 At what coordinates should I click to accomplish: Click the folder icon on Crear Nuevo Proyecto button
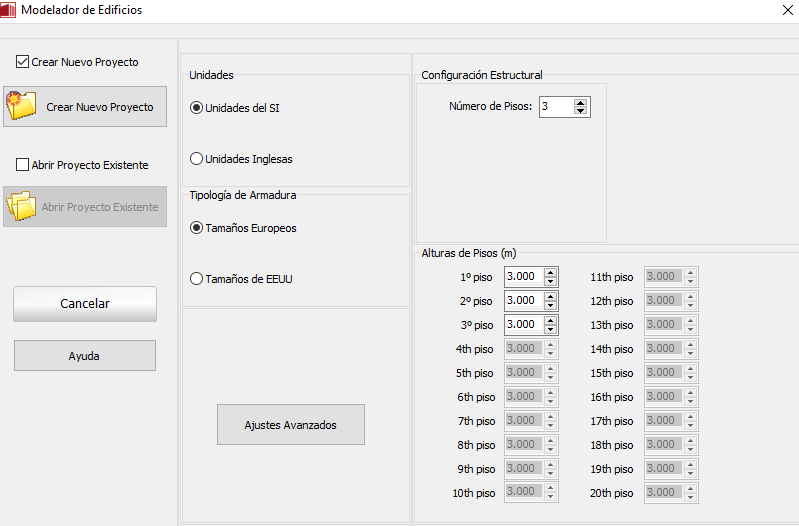(x=21, y=105)
